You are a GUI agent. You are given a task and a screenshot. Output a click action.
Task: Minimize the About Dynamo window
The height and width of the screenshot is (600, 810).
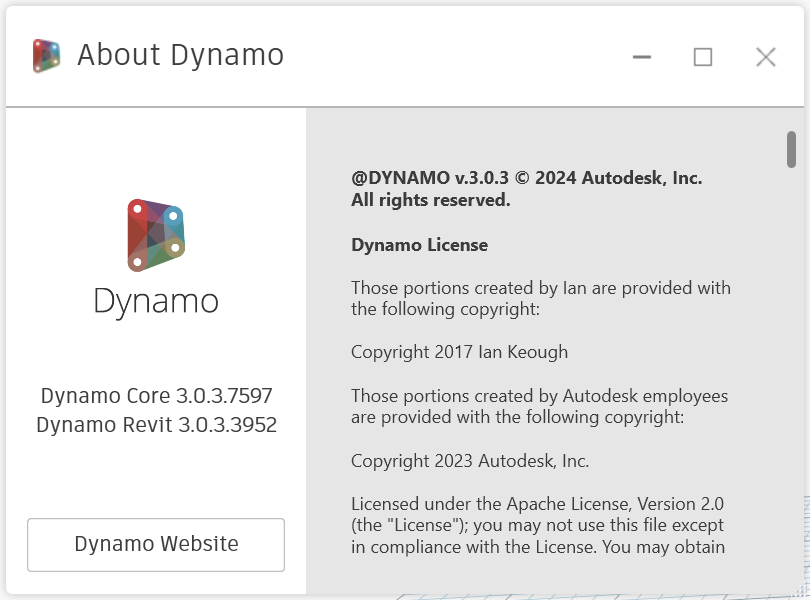tap(641, 57)
